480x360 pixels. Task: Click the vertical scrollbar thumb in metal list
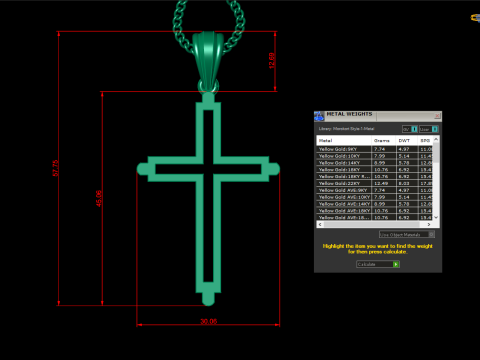click(436, 153)
